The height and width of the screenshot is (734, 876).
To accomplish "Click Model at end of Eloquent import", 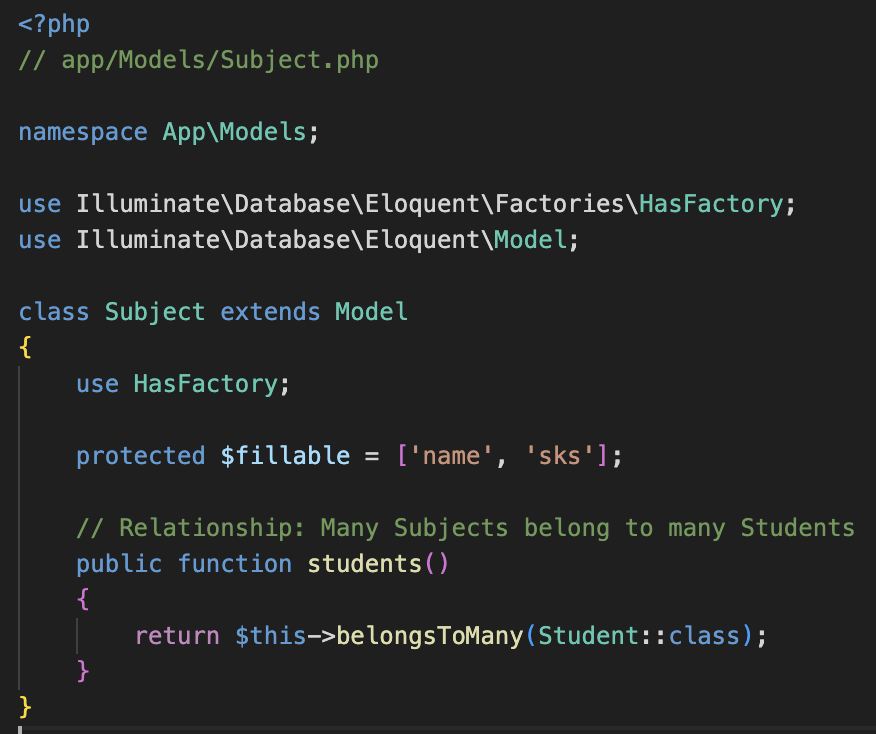I will (530, 240).
